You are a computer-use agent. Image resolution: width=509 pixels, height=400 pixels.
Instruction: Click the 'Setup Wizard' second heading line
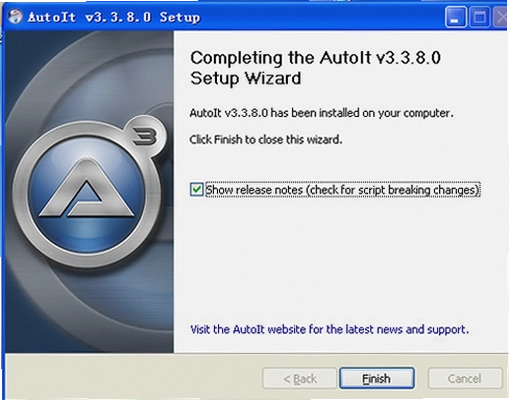point(246,79)
